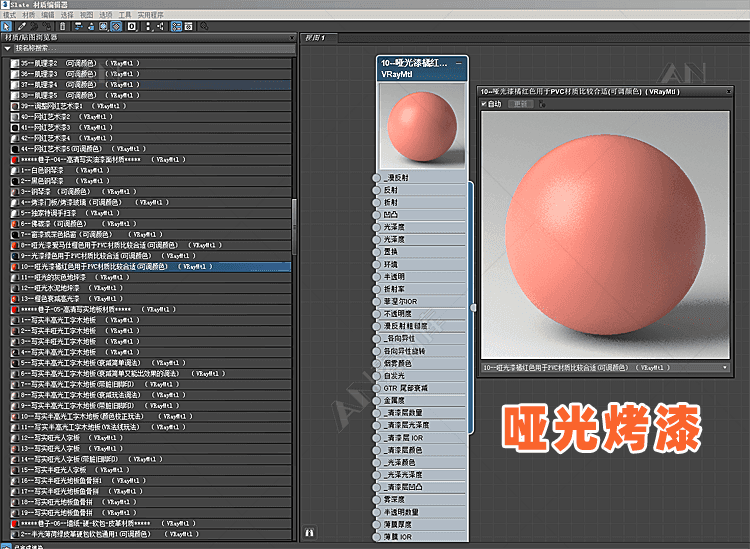Click the Select by Material icon
The height and width of the screenshot is (549, 750).
[x=204, y=26]
